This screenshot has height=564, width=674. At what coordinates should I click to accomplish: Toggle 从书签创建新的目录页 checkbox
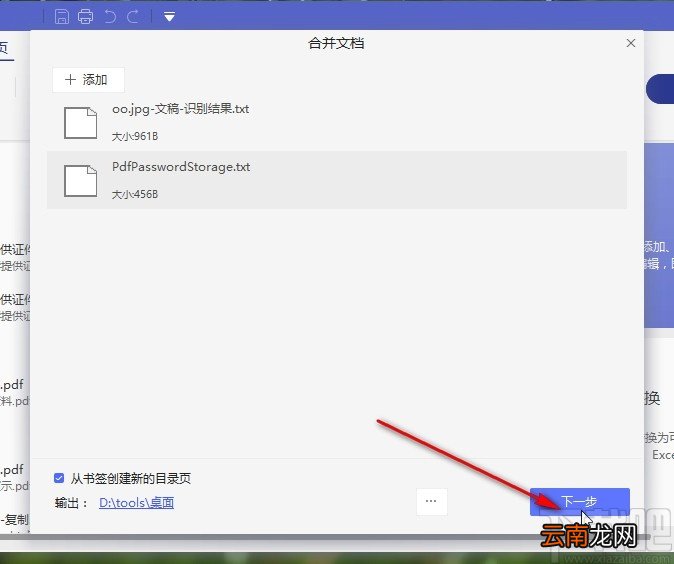tap(59, 478)
